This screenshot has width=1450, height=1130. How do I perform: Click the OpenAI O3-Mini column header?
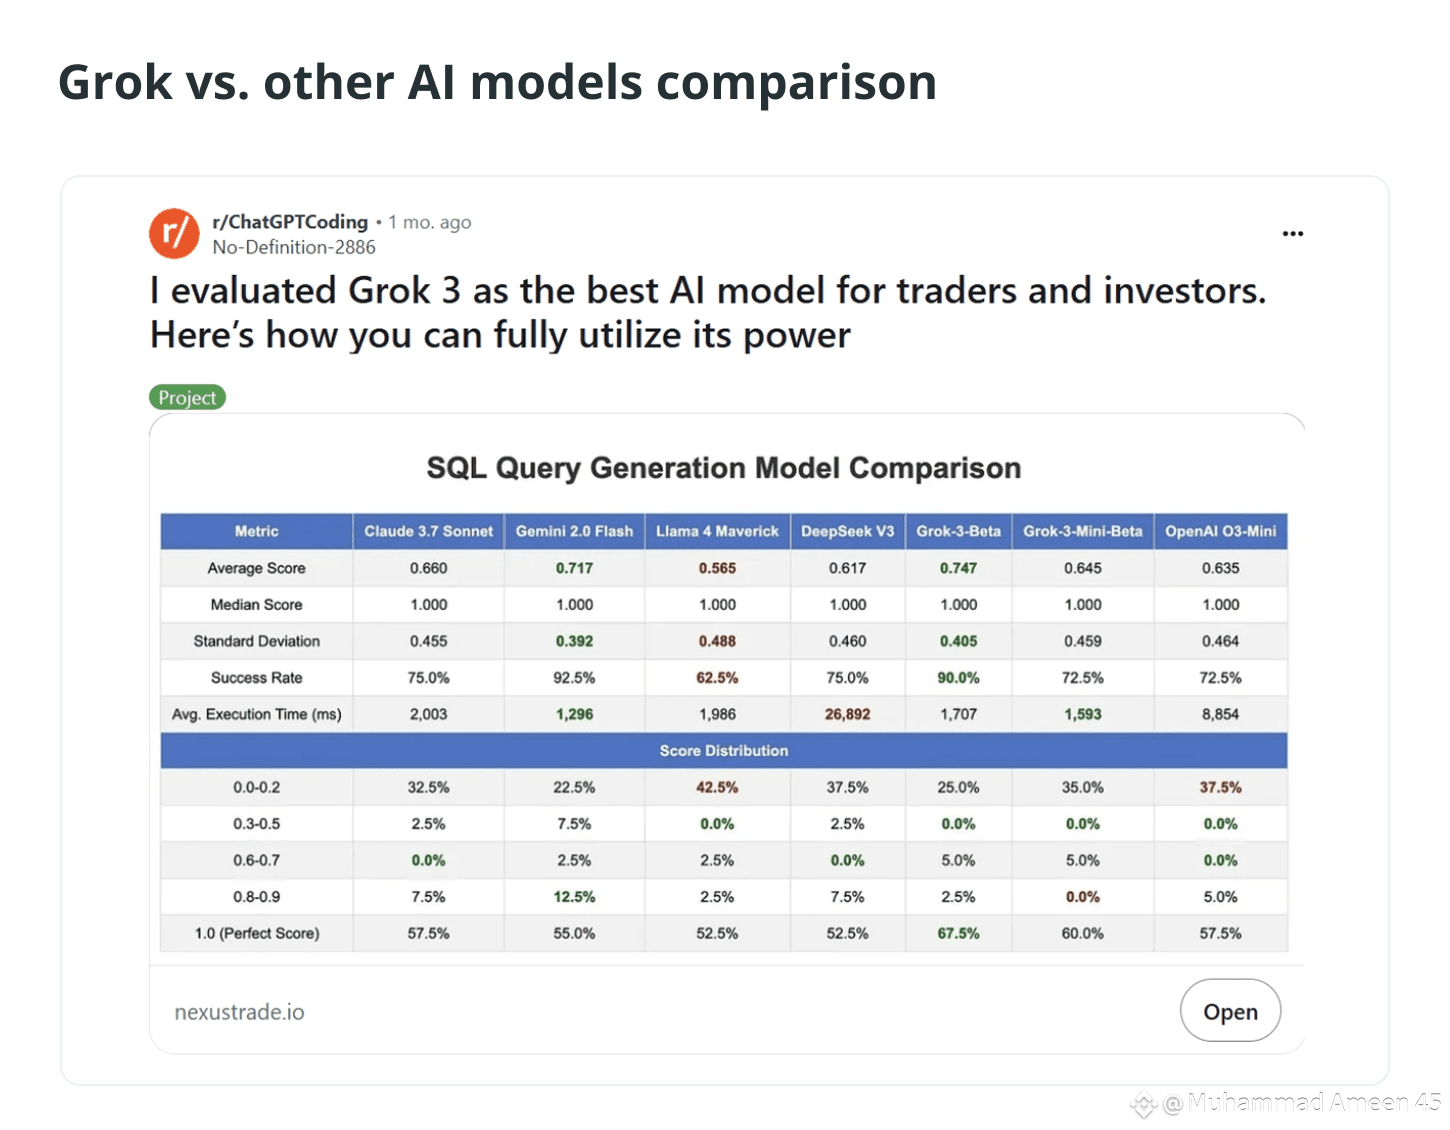click(1220, 531)
